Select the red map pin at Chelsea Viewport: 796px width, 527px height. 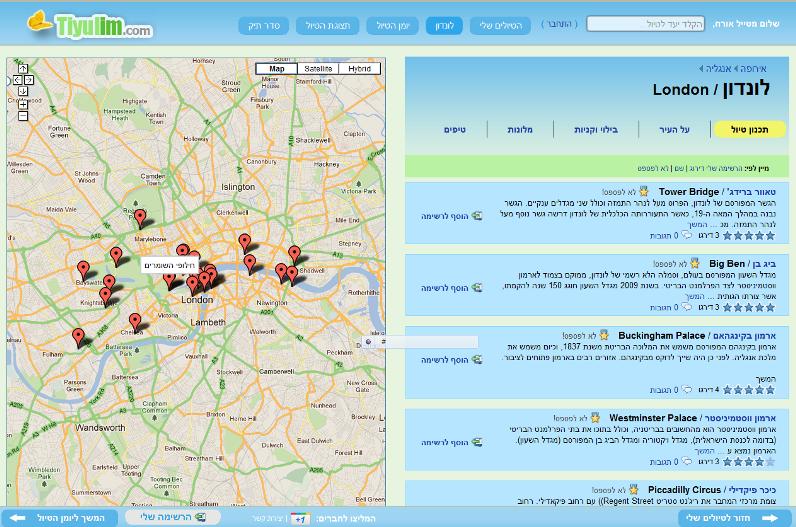coord(135,322)
